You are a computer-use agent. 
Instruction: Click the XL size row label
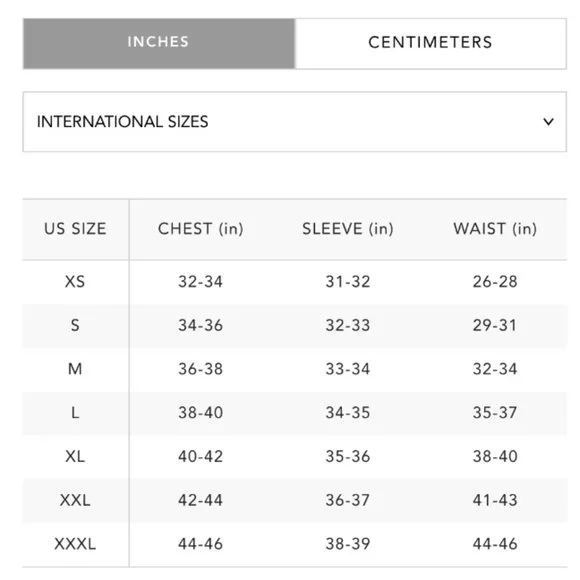[75, 456]
